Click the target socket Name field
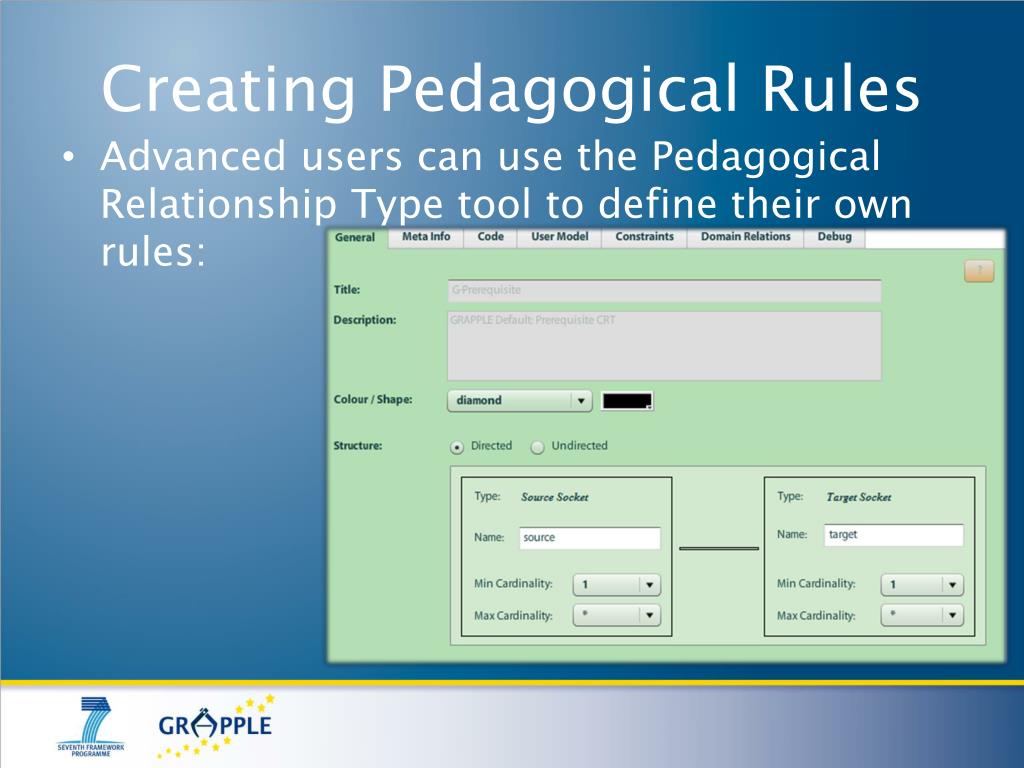 tap(893, 535)
